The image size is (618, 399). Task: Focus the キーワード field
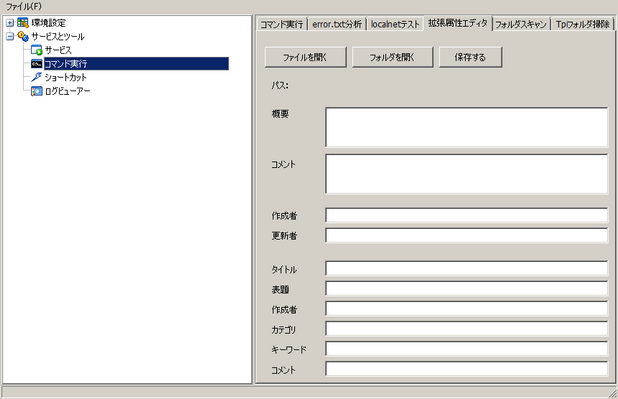point(467,349)
